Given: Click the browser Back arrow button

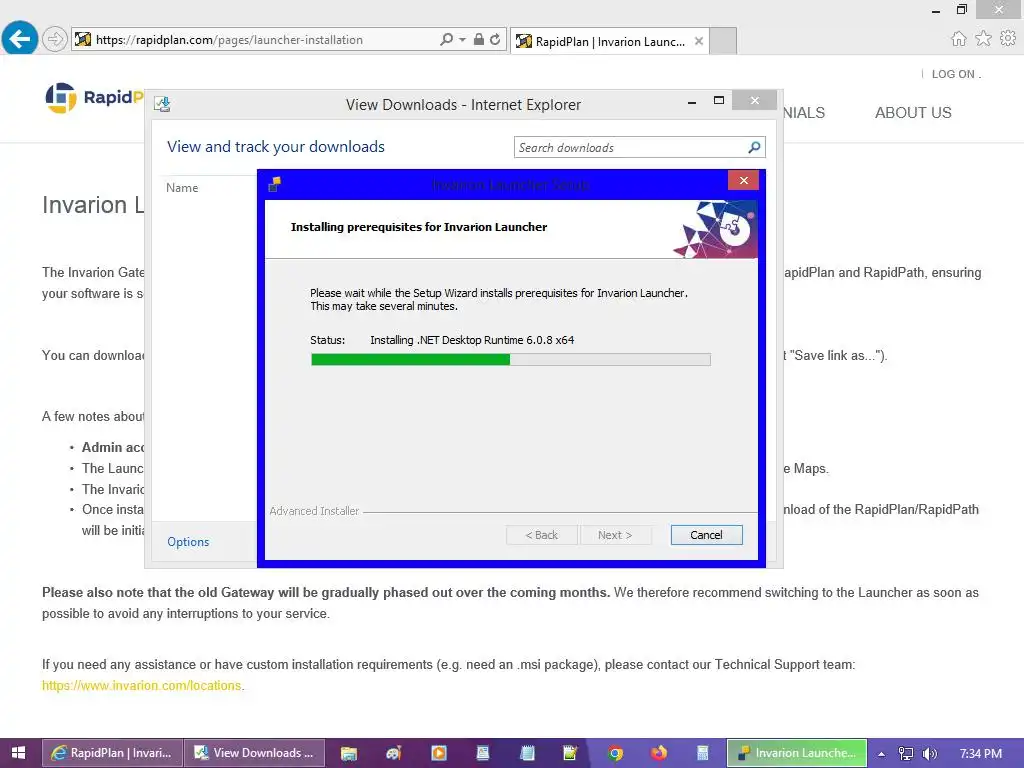Looking at the screenshot, I should pos(20,39).
